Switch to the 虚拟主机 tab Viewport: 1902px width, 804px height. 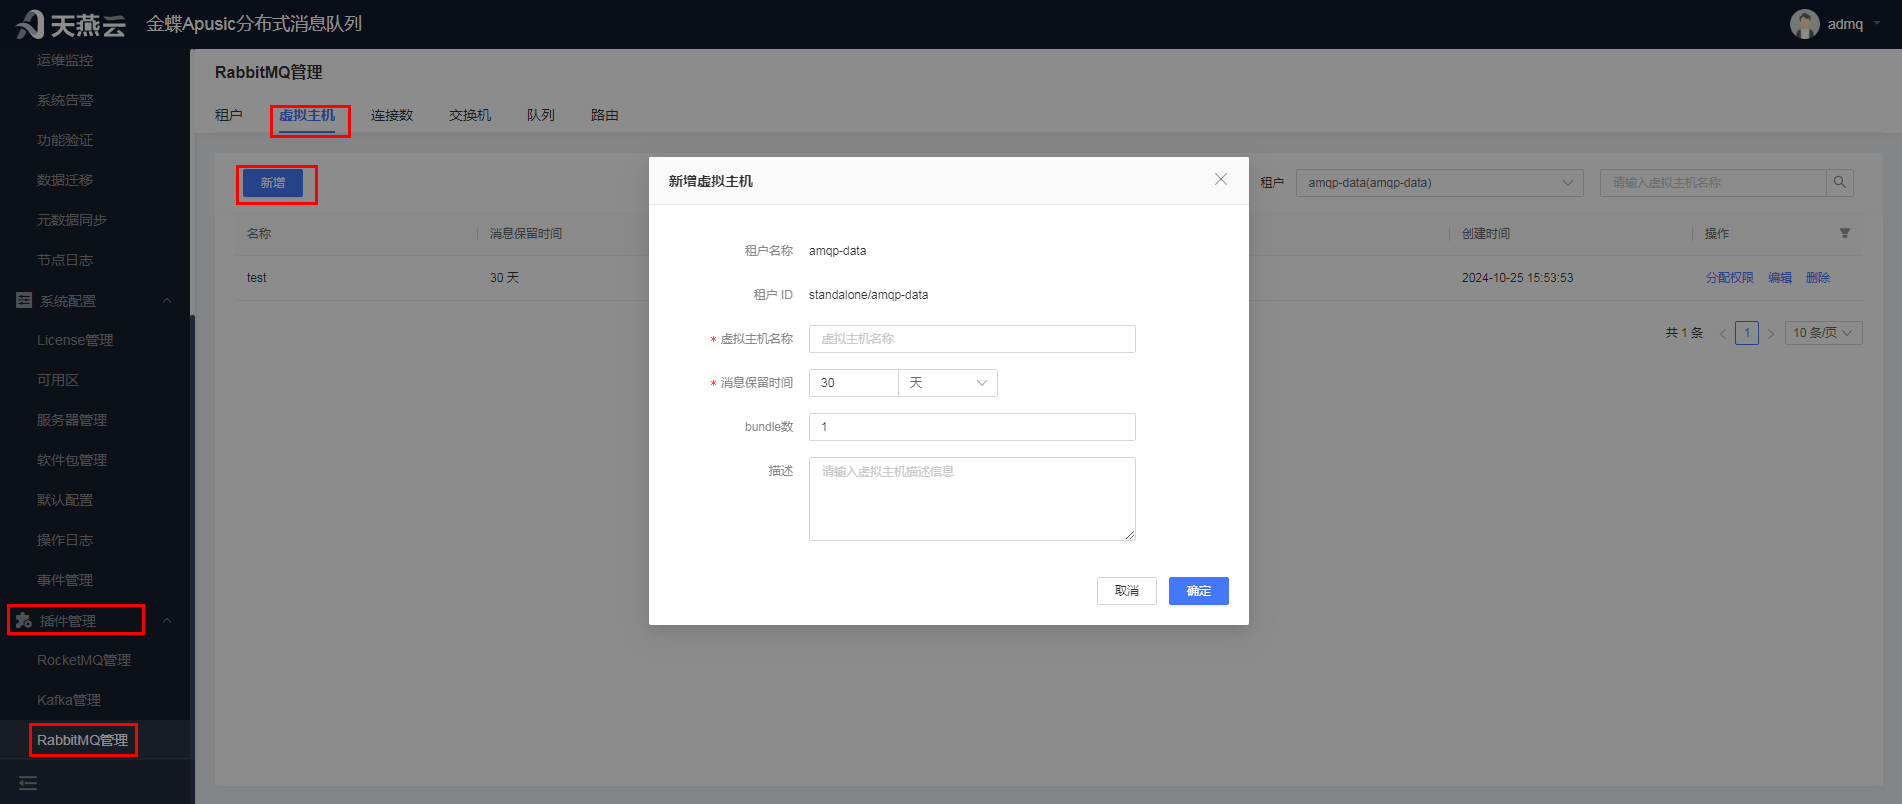(307, 115)
